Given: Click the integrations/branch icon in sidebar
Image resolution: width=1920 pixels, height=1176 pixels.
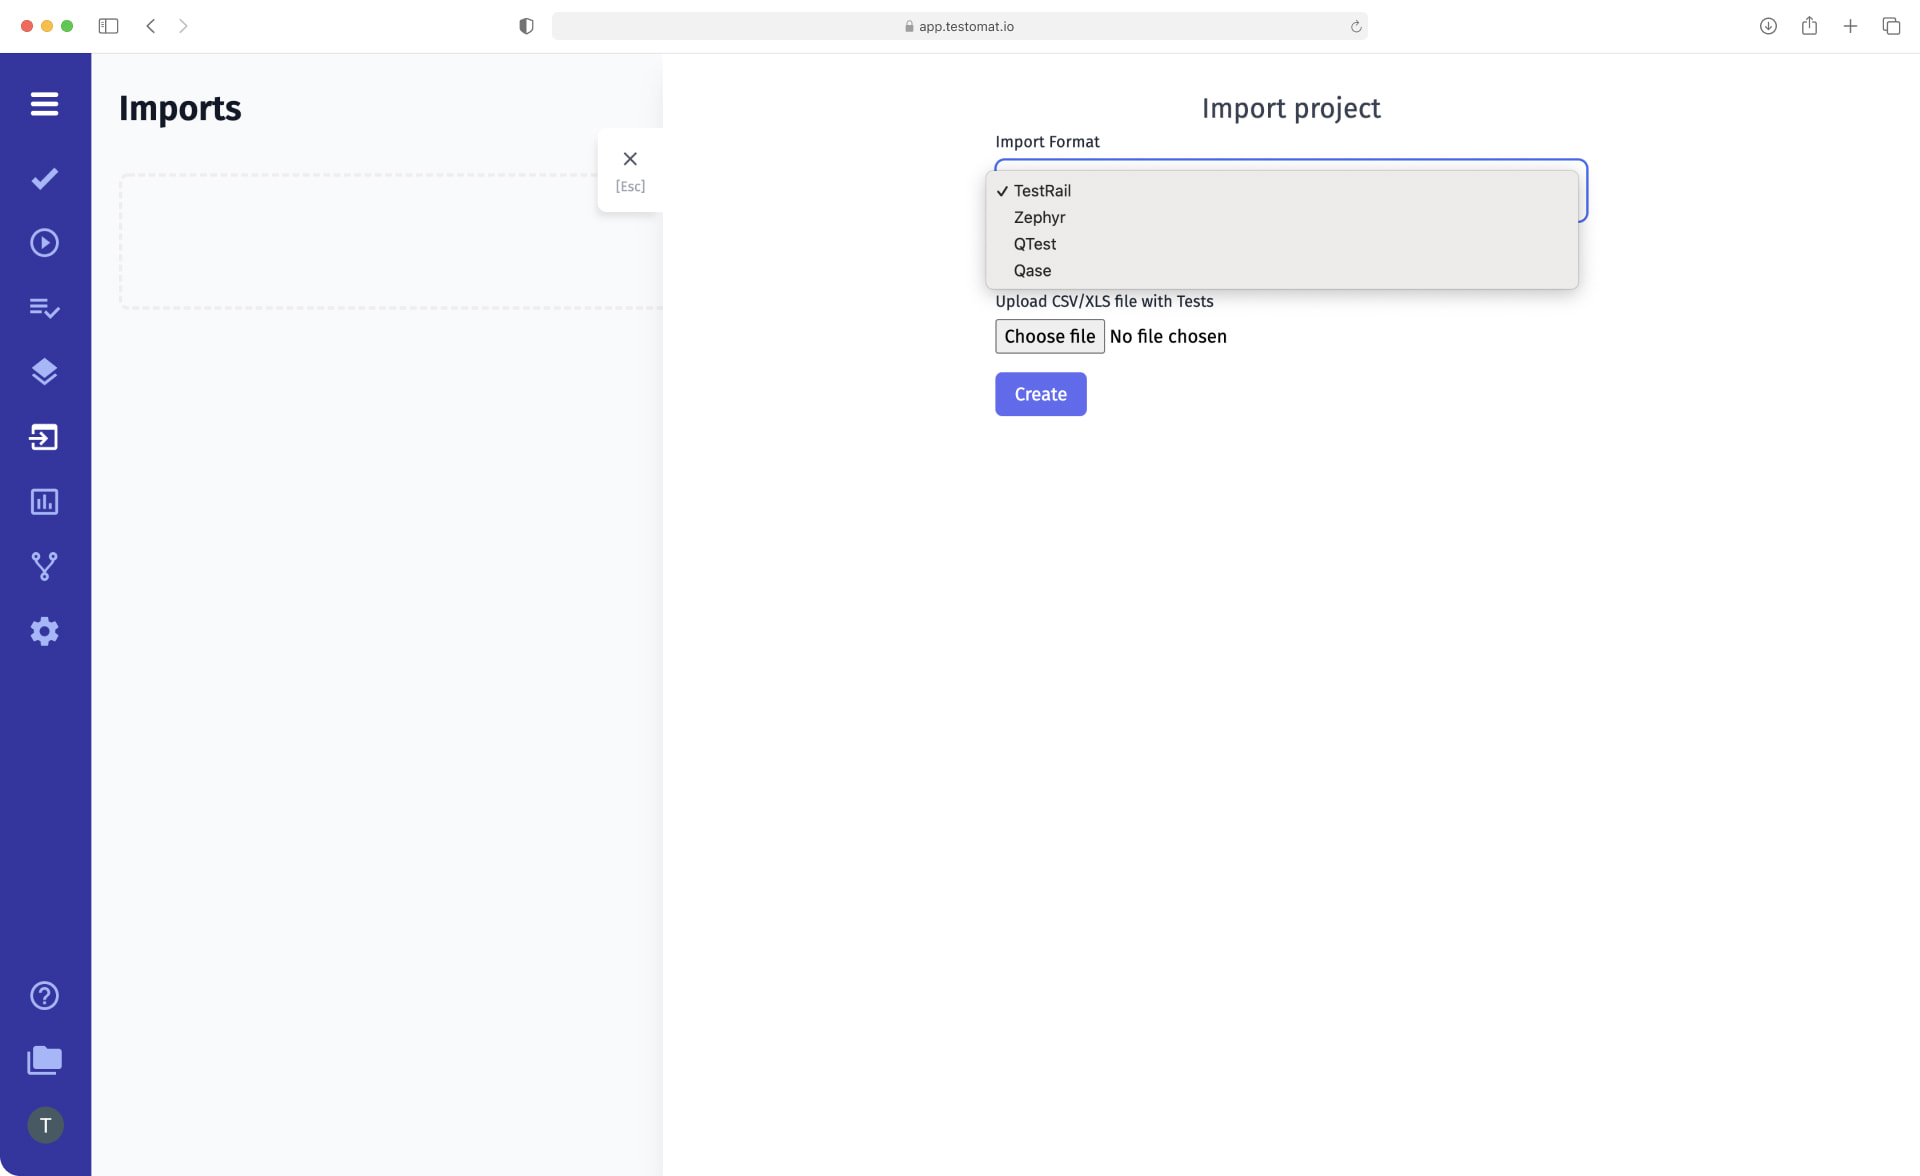Looking at the screenshot, I should (x=43, y=566).
